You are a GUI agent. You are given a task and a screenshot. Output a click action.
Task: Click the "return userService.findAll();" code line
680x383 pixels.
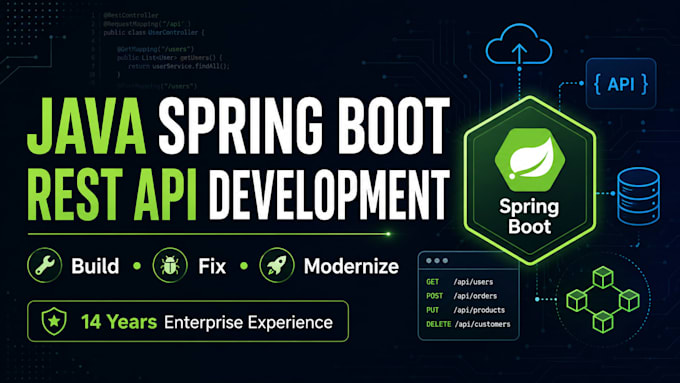179,66
